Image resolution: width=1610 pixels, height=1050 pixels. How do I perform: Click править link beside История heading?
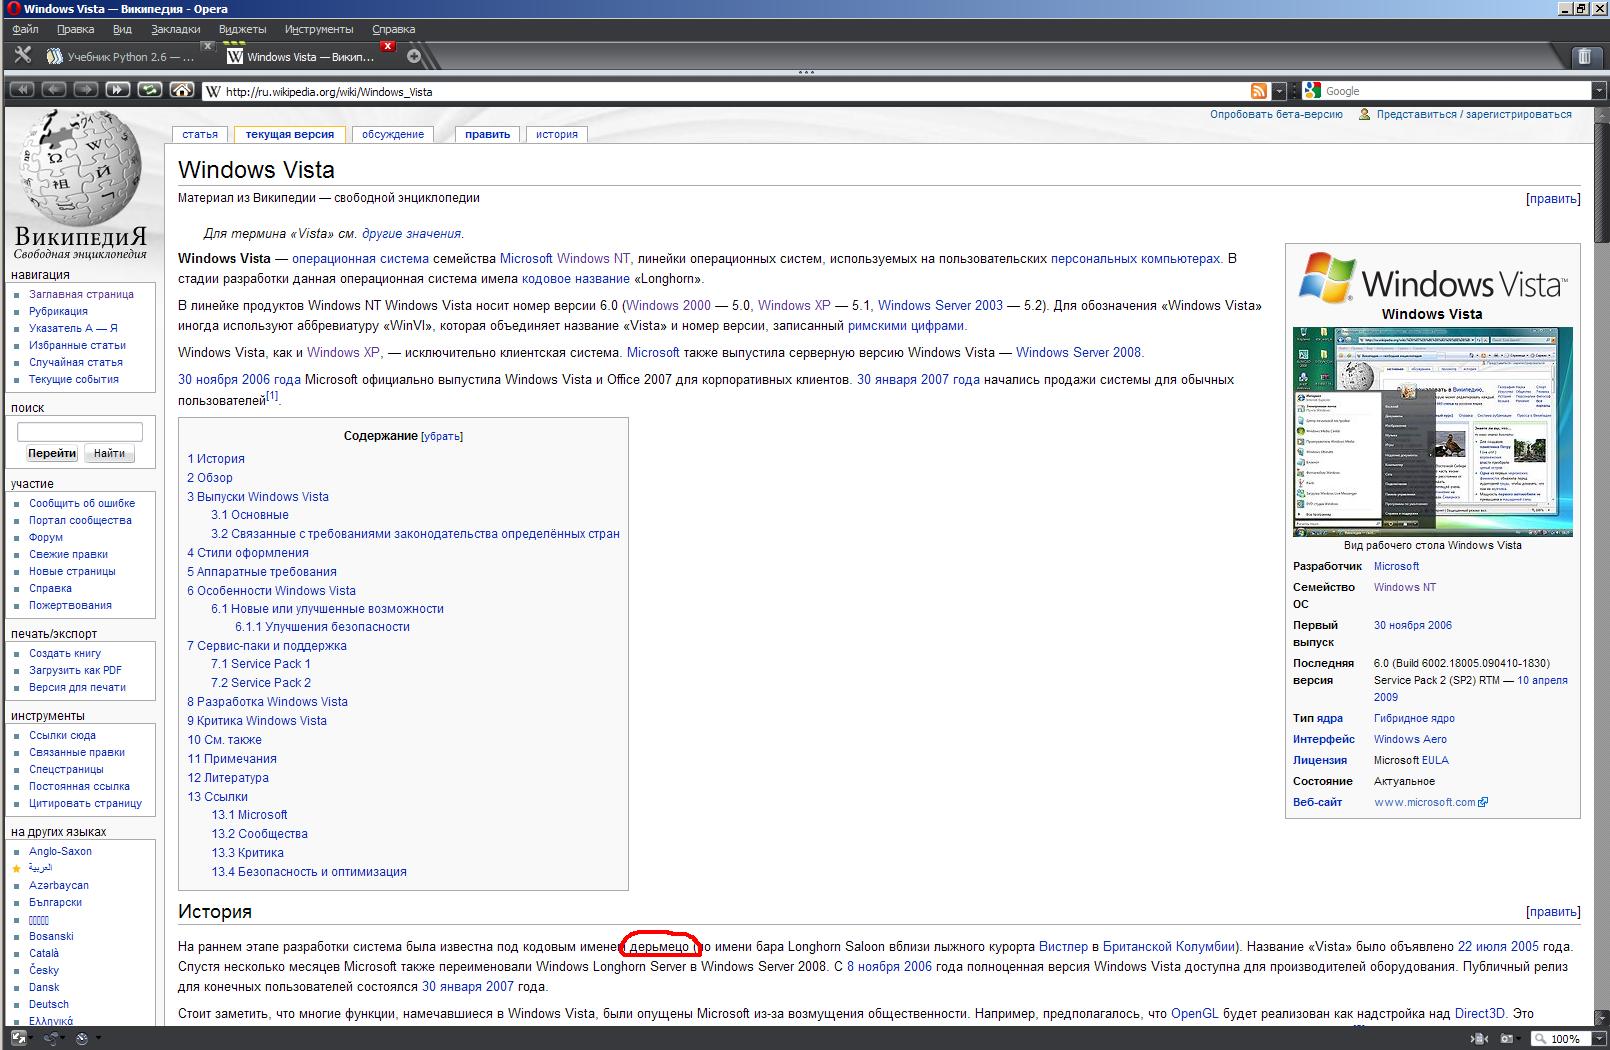(x=1553, y=912)
